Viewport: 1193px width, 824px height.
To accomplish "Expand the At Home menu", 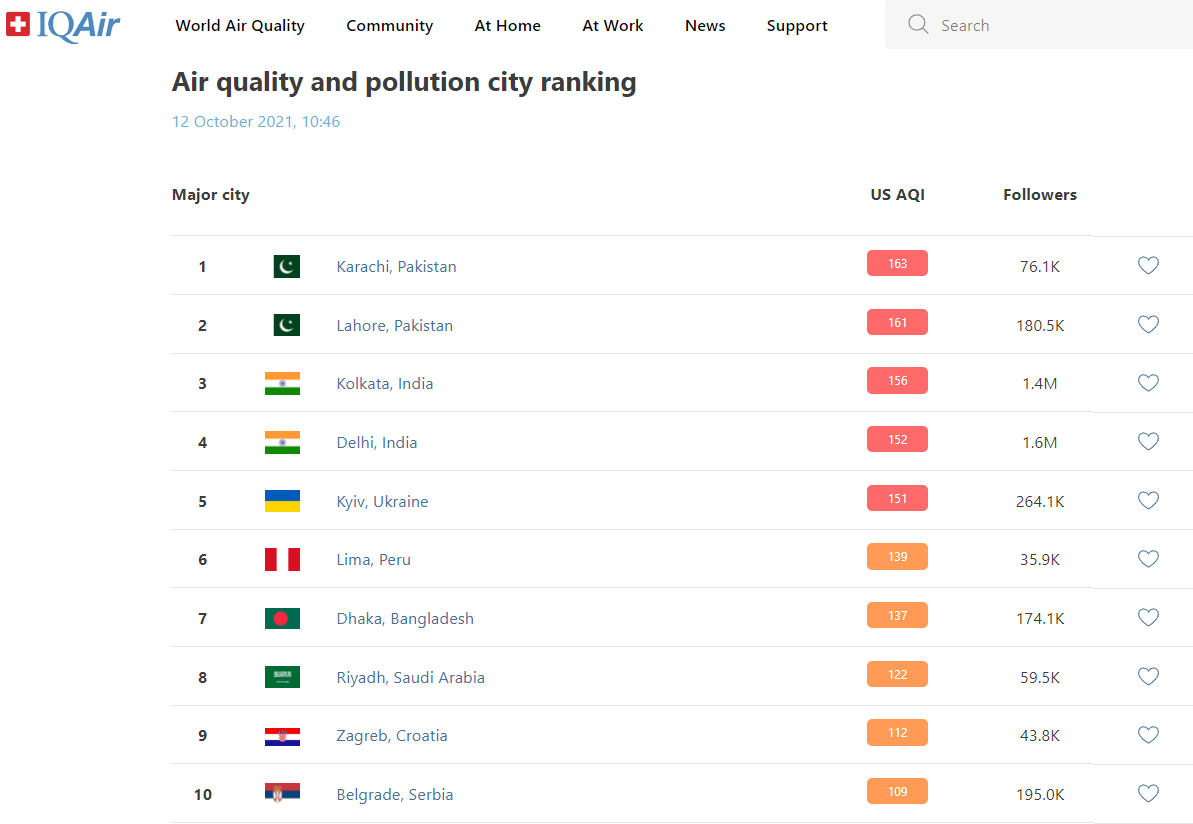I will (x=507, y=26).
